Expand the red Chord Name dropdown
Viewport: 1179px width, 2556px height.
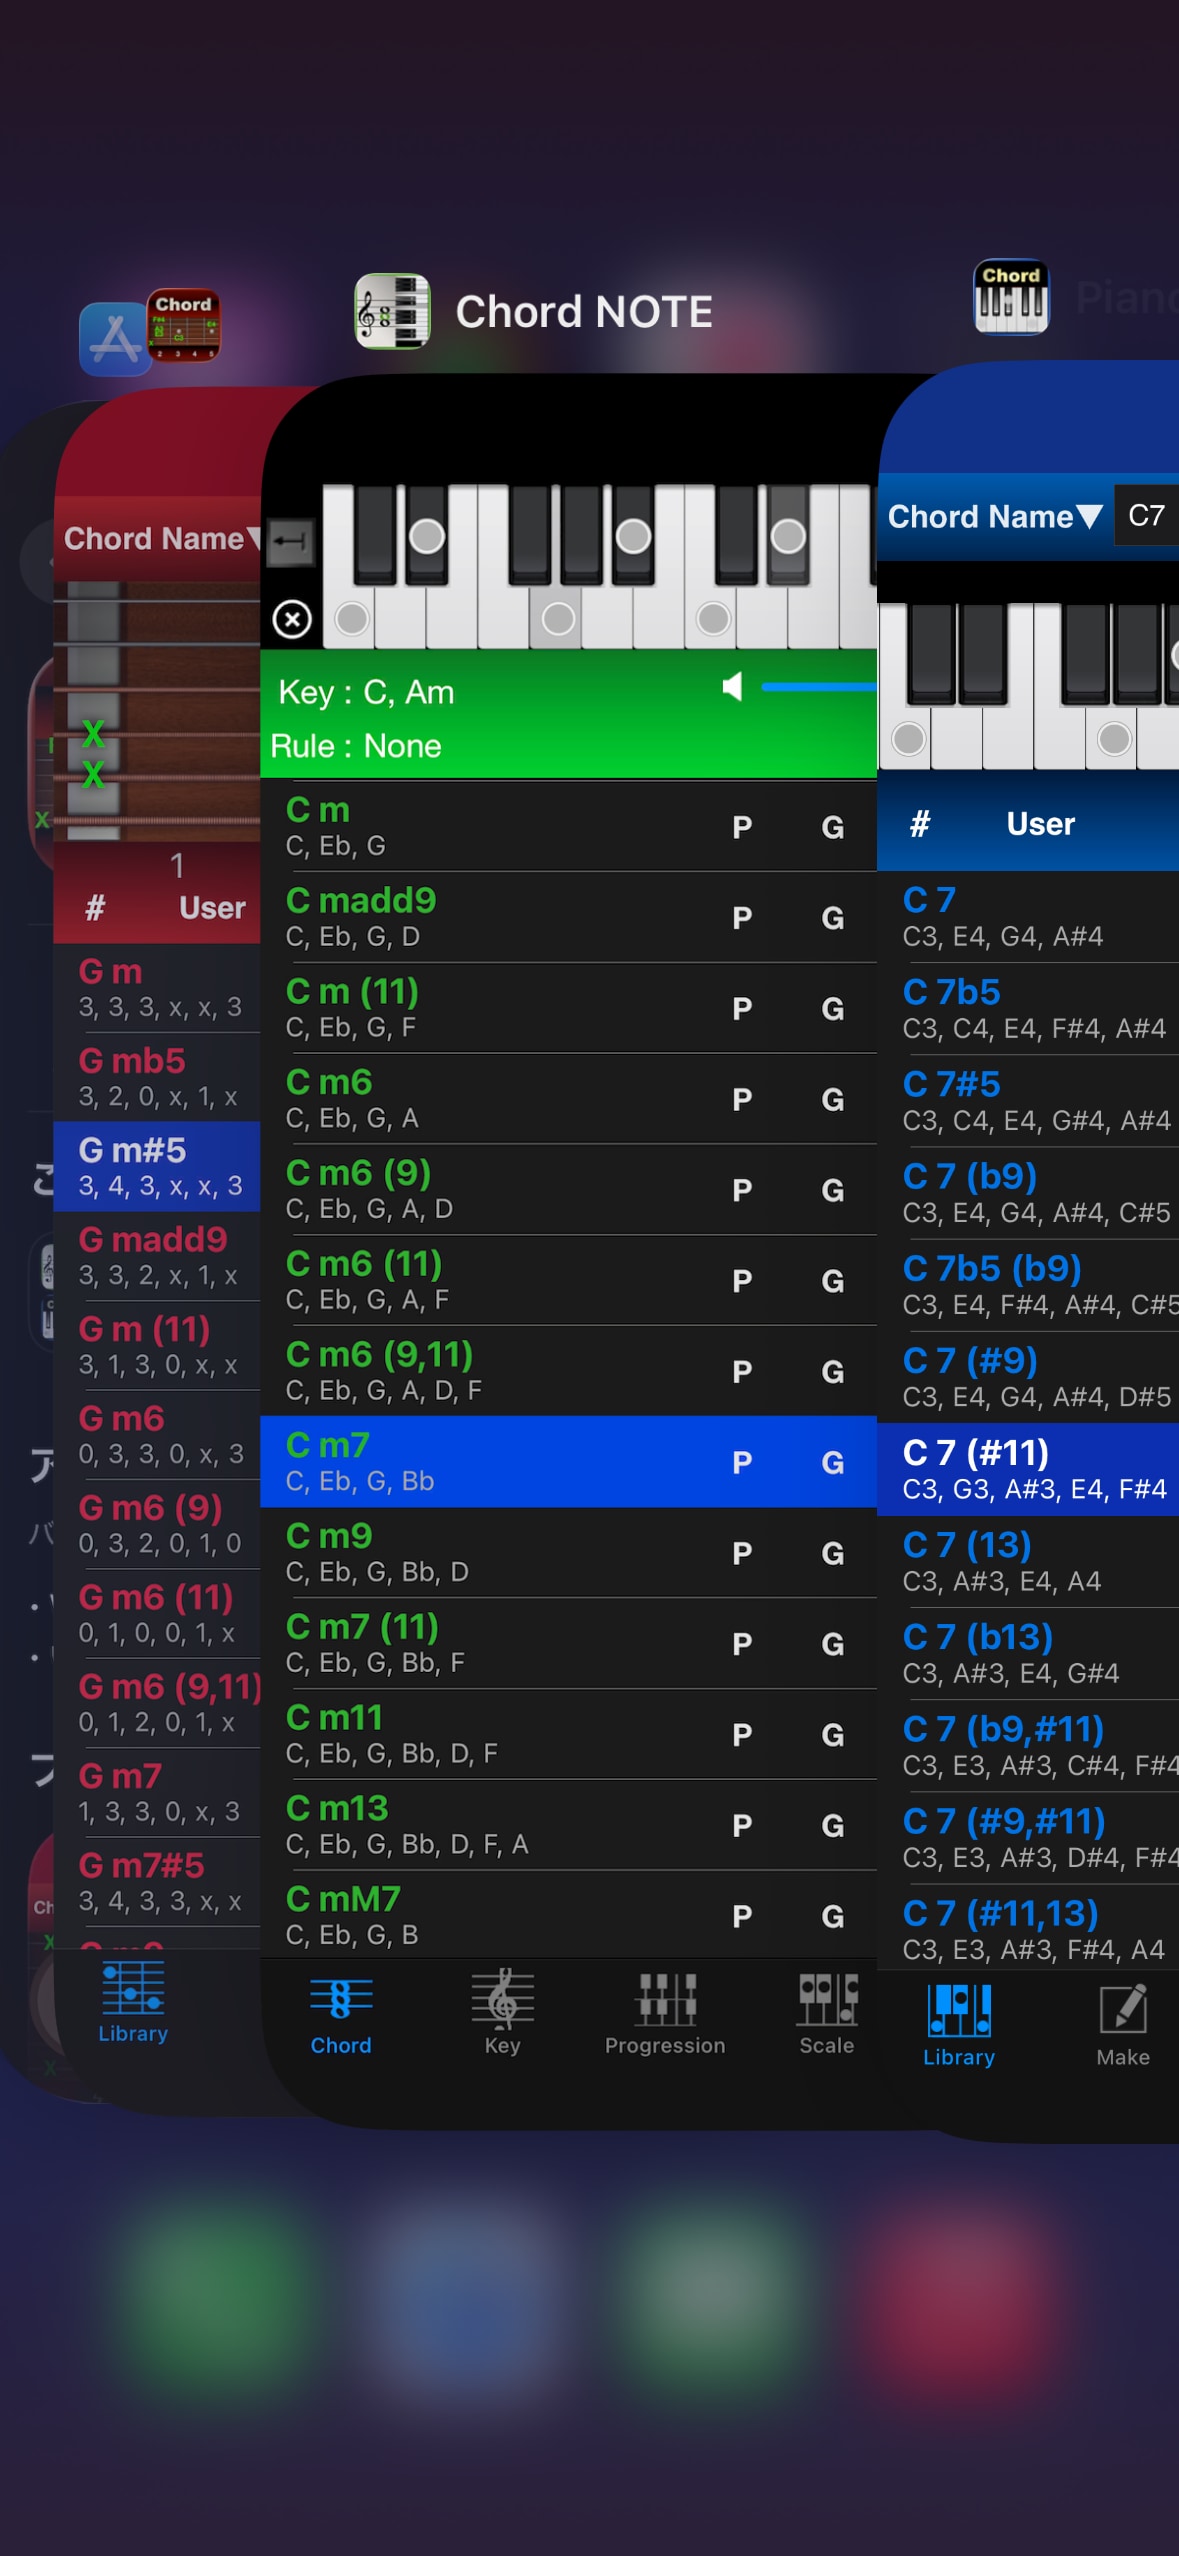click(x=160, y=539)
